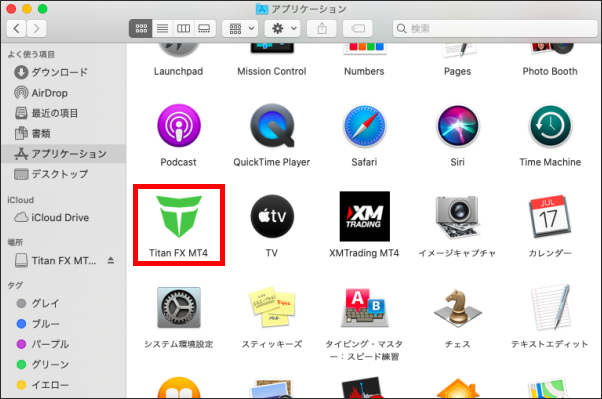
Task: Switch to icon view
Action: tap(141, 28)
